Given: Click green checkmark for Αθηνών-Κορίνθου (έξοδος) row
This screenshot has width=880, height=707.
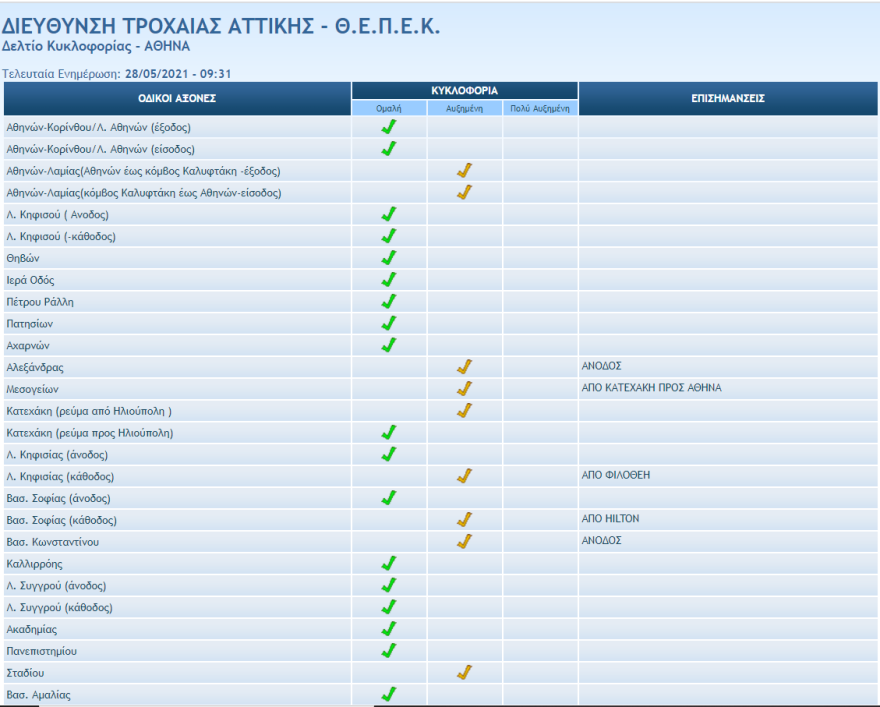Looking at the screenshot, I should point(389,127).
